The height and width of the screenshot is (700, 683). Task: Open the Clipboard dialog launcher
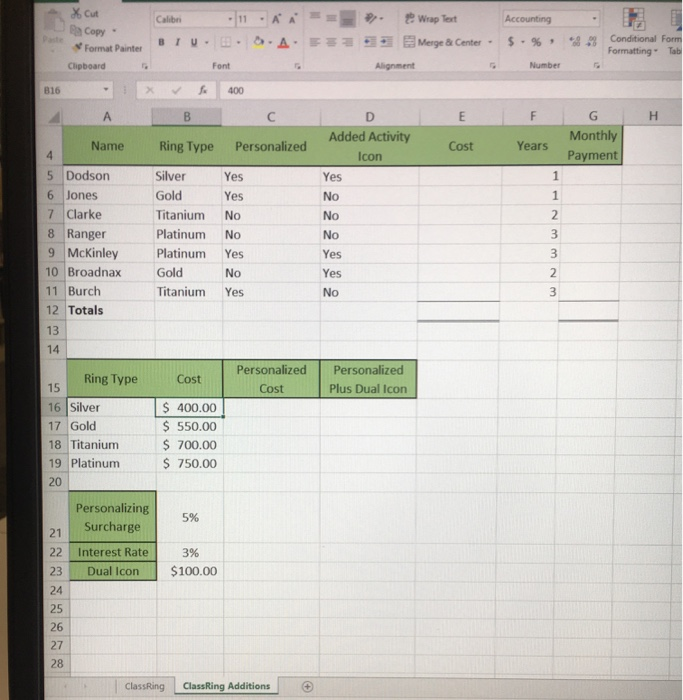(x=145, y=66)
